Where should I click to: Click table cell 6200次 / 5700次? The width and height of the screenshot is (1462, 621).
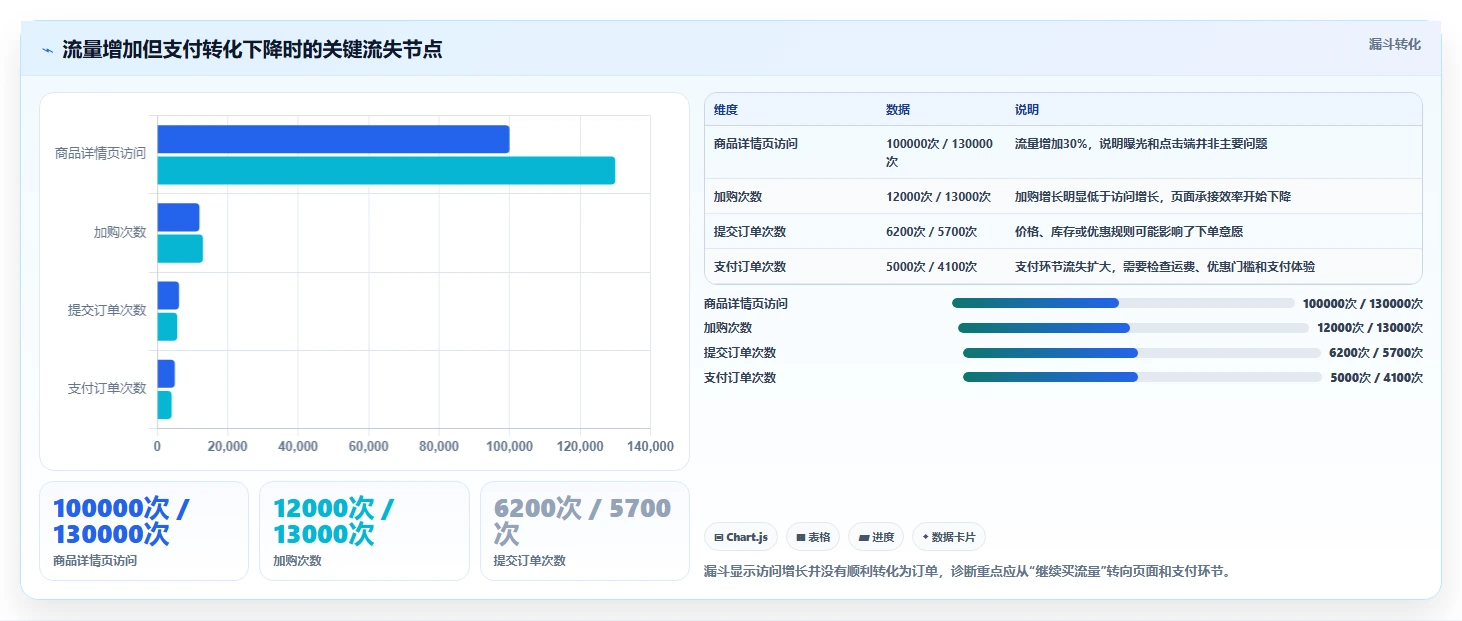pyautogui.click(x=931, y=232)
